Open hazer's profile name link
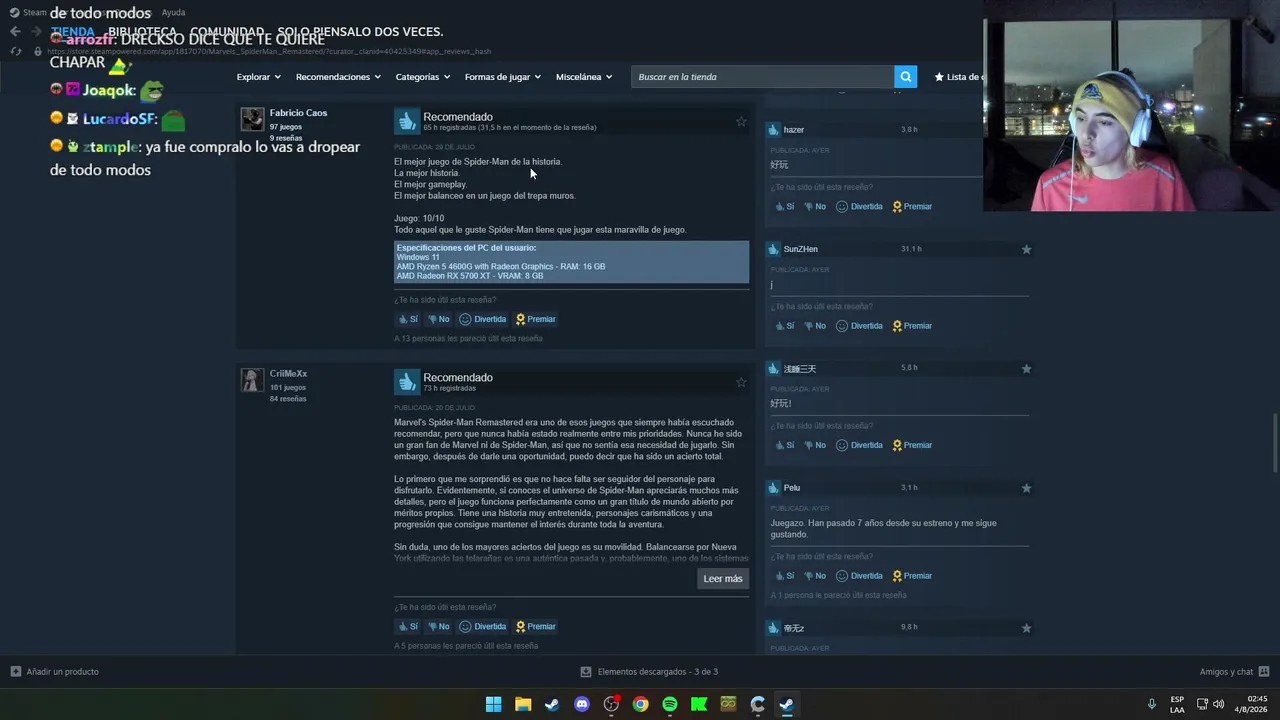1280x720 pixels. [x=794, y=130]
